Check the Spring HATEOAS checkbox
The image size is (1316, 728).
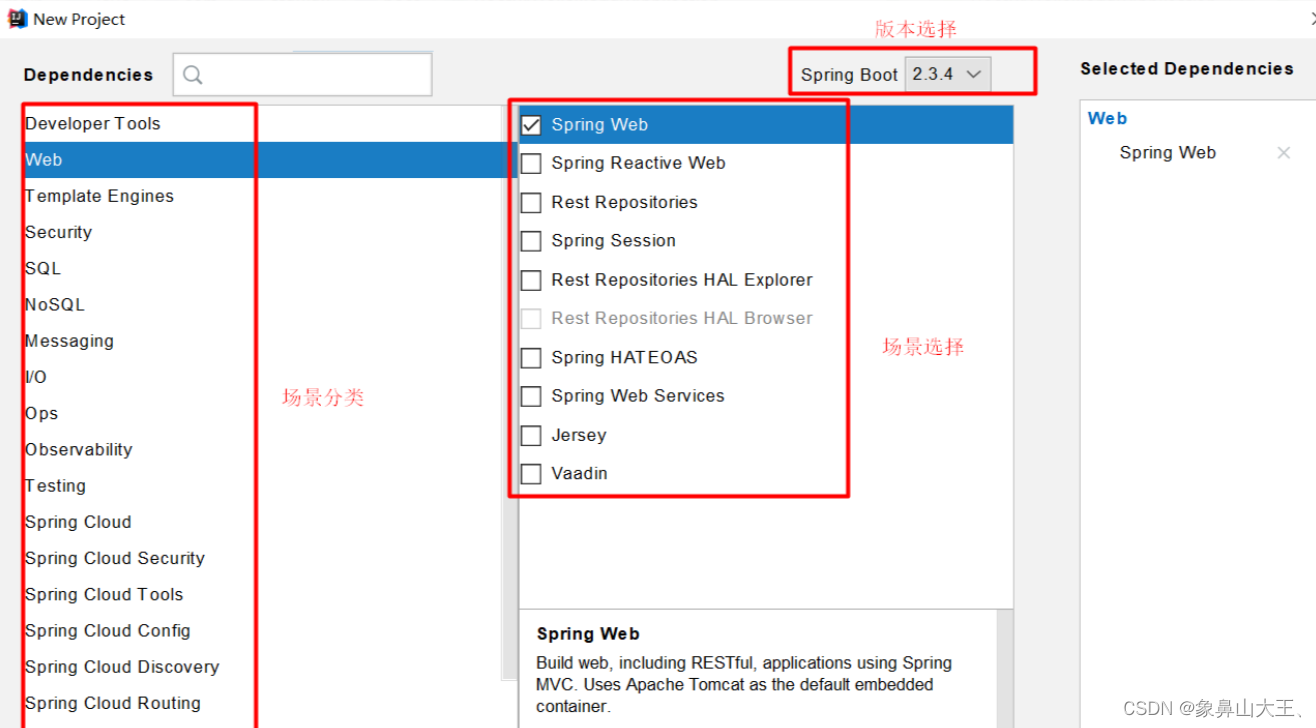coord(531,358)
